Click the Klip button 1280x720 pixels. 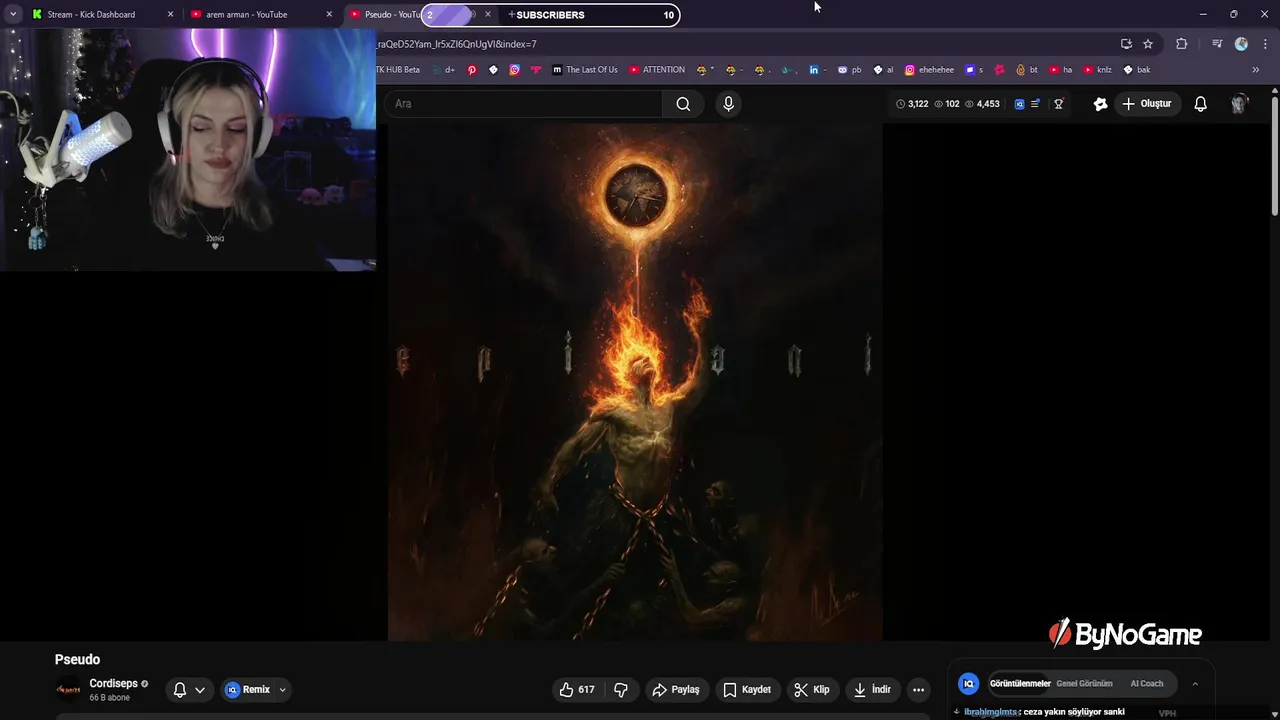[x=812, y=689]
